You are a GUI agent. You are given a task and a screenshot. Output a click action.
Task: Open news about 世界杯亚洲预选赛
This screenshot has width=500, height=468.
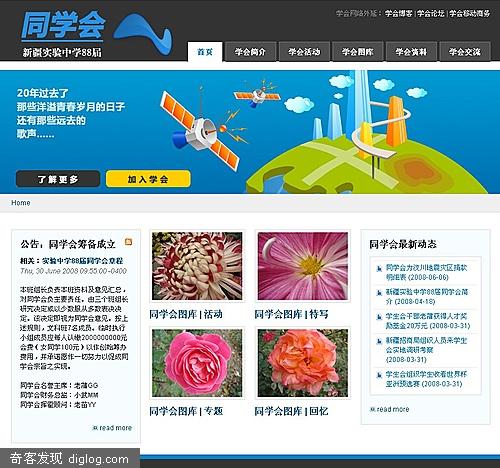pos(426,379)
